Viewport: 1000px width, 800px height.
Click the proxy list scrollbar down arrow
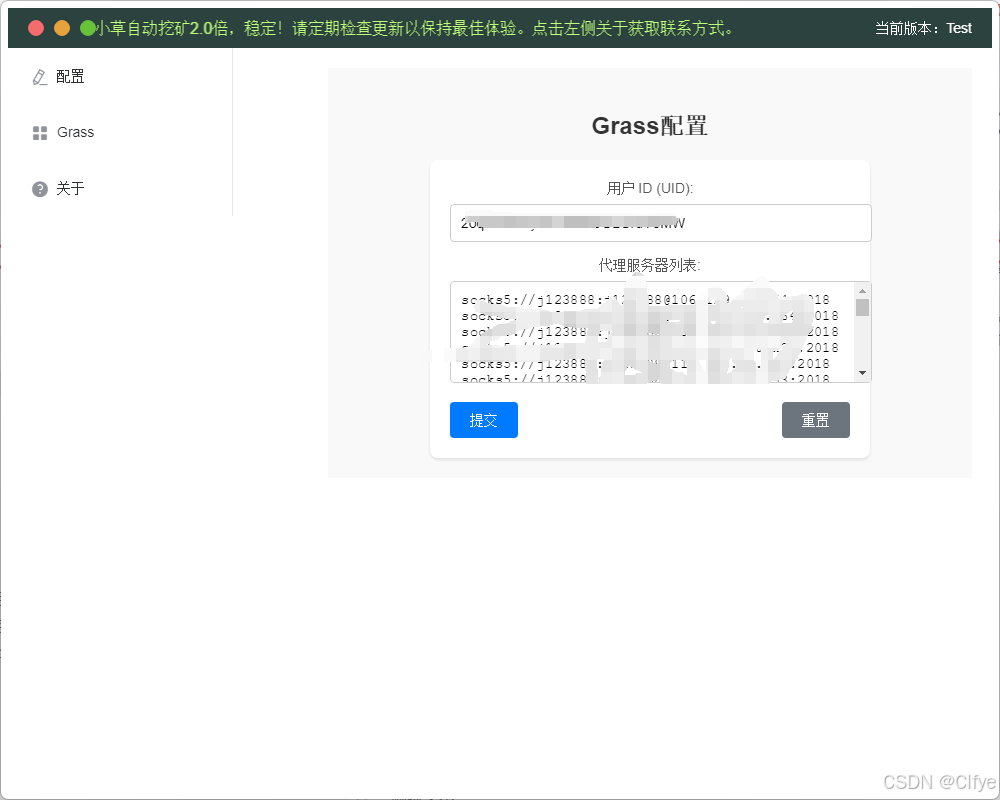pos(862,373)
